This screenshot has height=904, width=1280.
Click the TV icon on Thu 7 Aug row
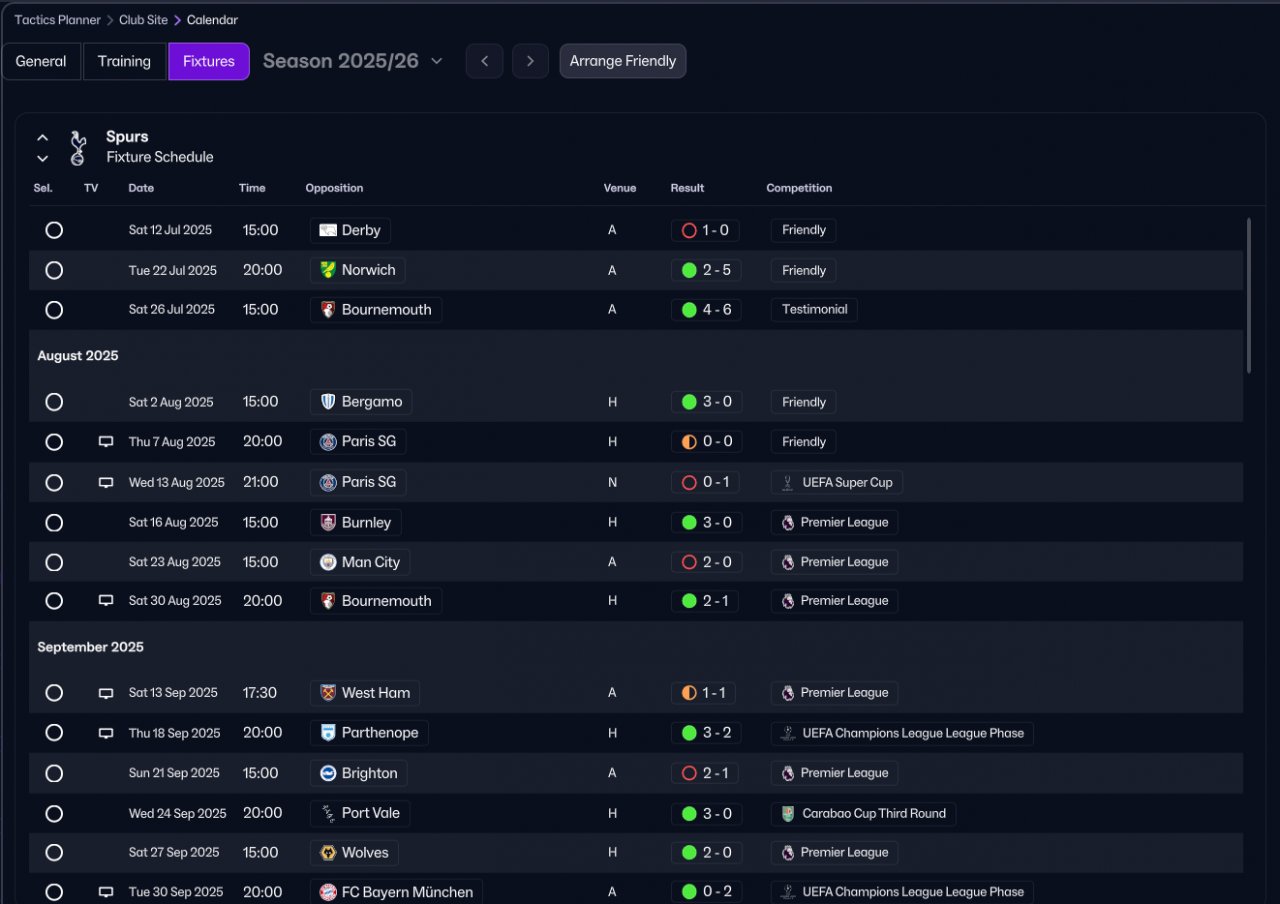pos(106,442)
